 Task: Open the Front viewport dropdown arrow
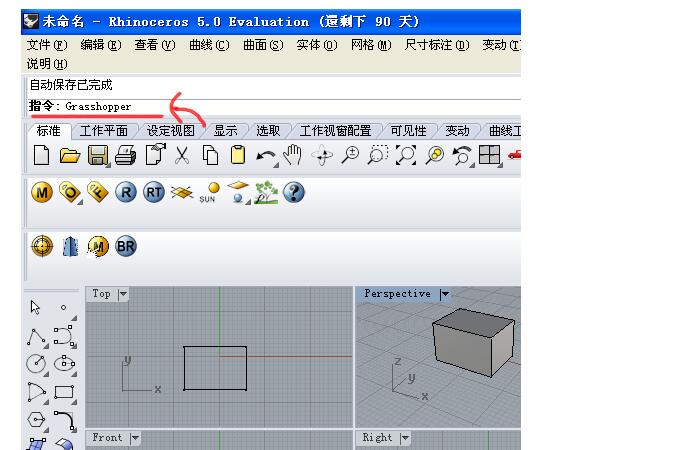135,438
